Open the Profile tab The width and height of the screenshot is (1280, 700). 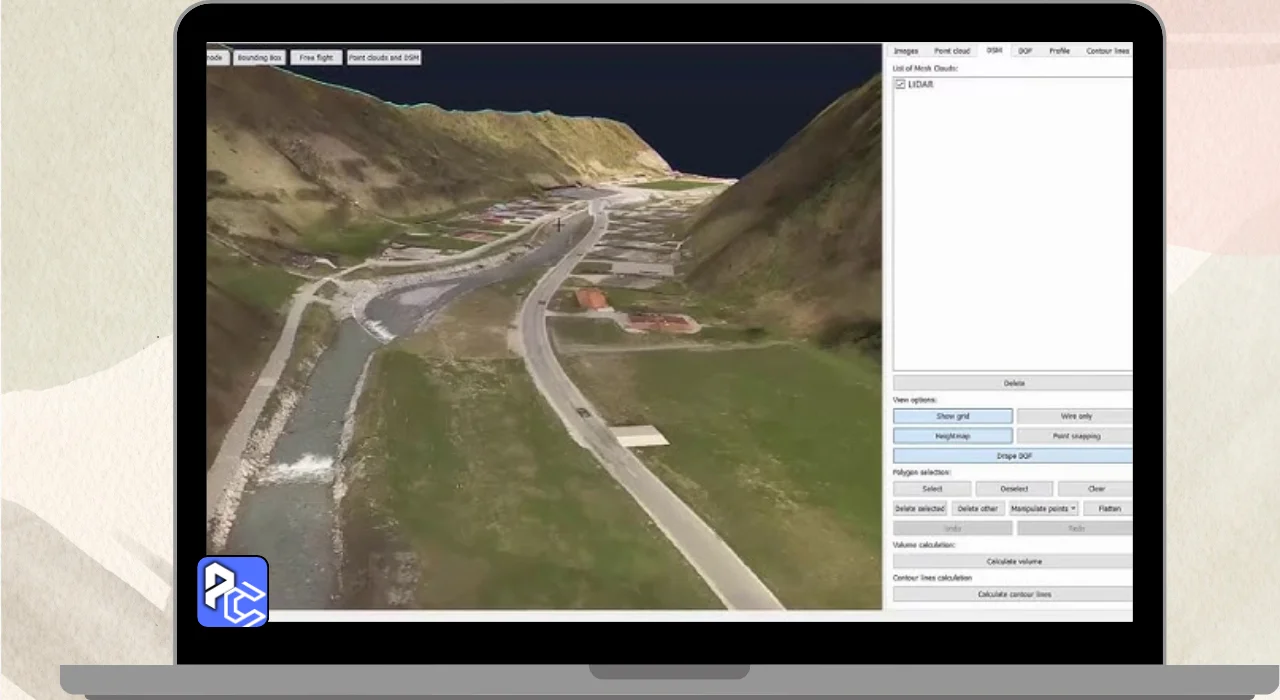[x=1059, y=50]
